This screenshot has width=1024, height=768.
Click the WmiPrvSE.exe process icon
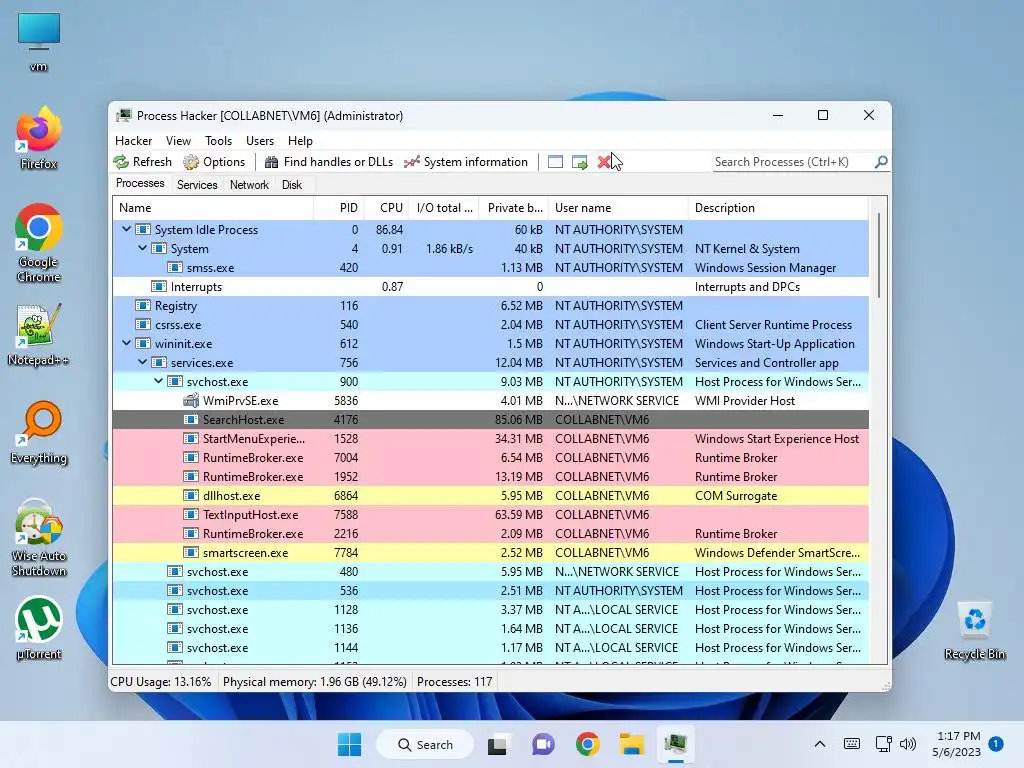click(x=191, y=400)
